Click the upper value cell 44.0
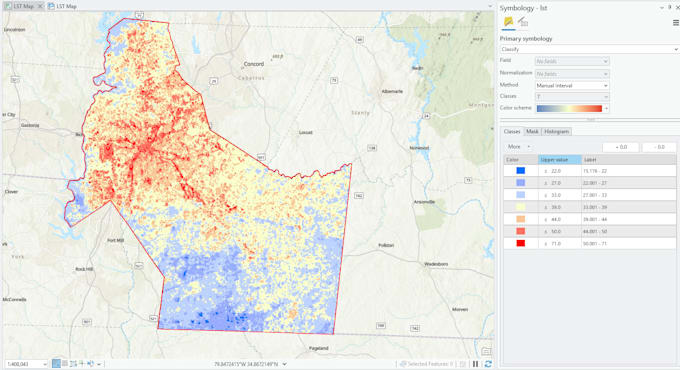The width and height of the screenshot is (680, 370). coord(559,219)
